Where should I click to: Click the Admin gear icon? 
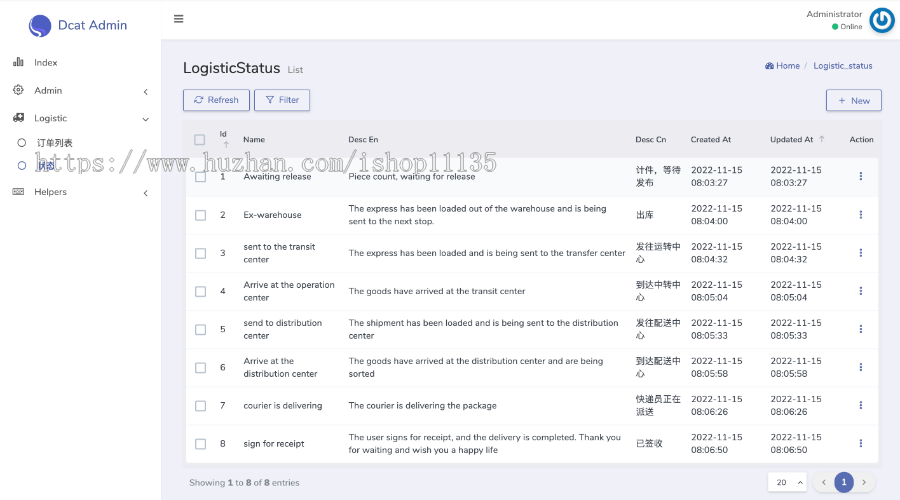tap(18, 90)
